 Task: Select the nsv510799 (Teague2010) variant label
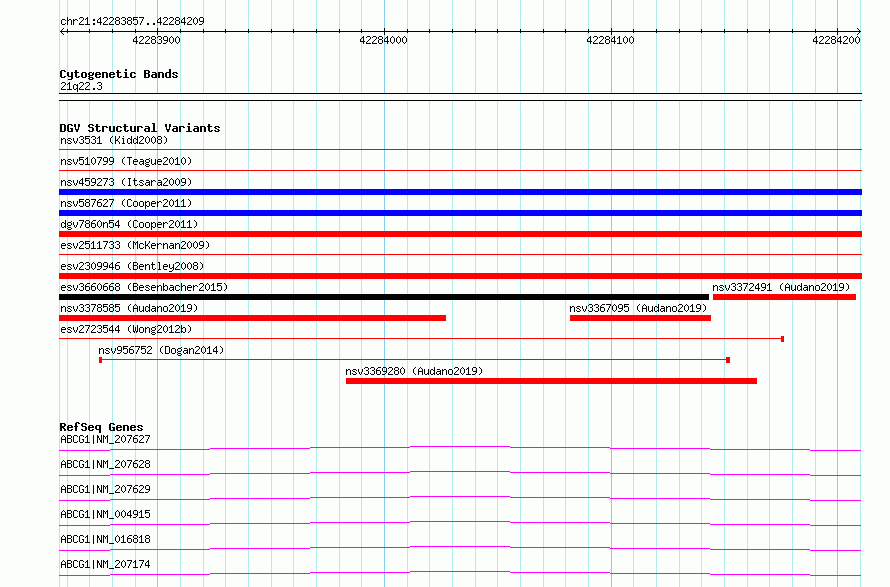point(126,161)
